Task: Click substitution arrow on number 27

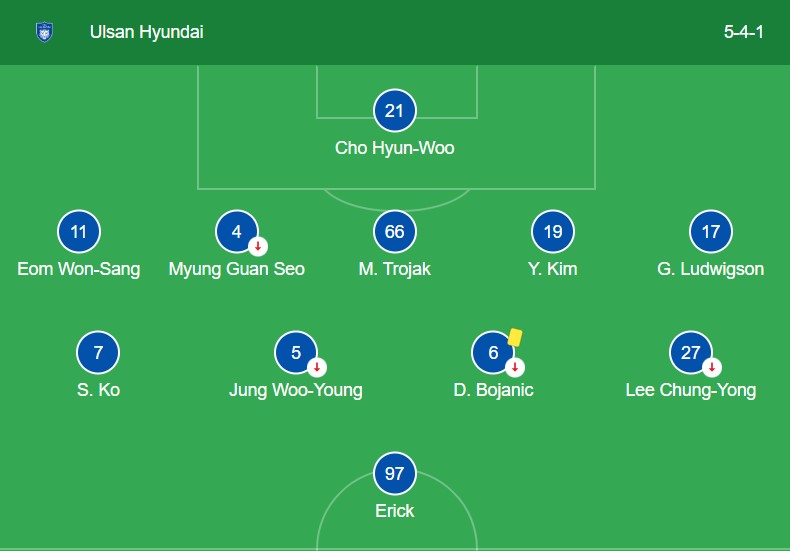Action: pyautogui.click(x=711, y=366)
